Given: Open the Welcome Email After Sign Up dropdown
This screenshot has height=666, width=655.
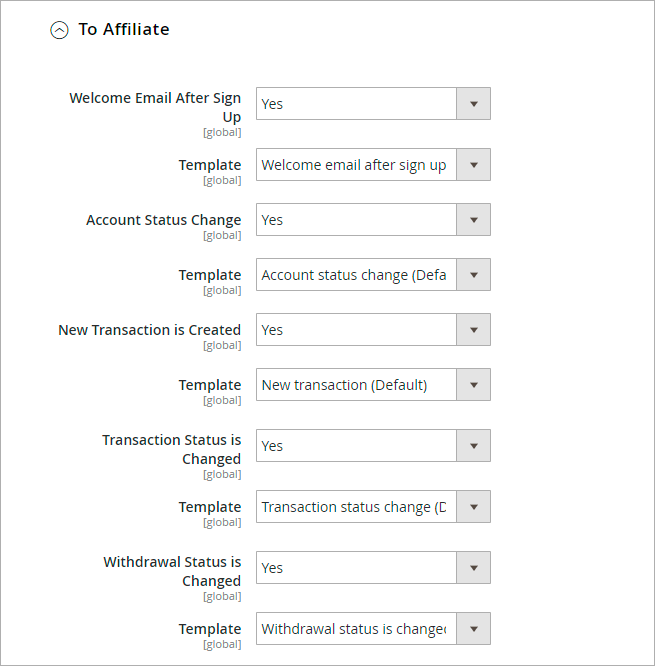Looking at the screenshot, I should [x=372, y=104].
